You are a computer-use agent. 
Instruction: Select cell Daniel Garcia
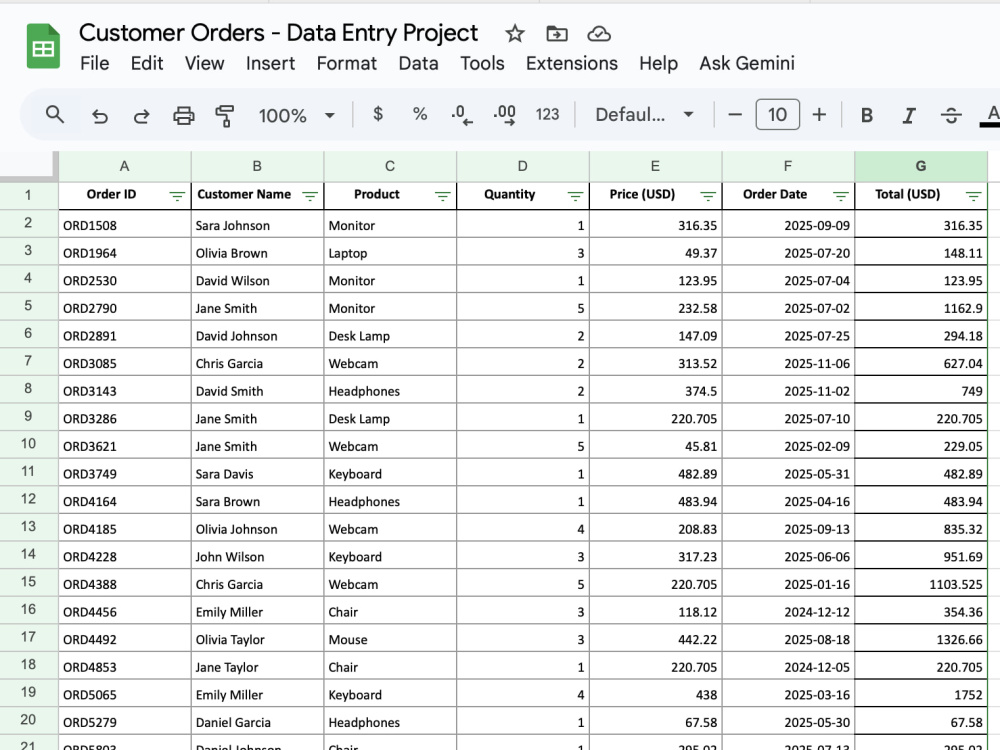pyautogui.click(x=257, y=722)
